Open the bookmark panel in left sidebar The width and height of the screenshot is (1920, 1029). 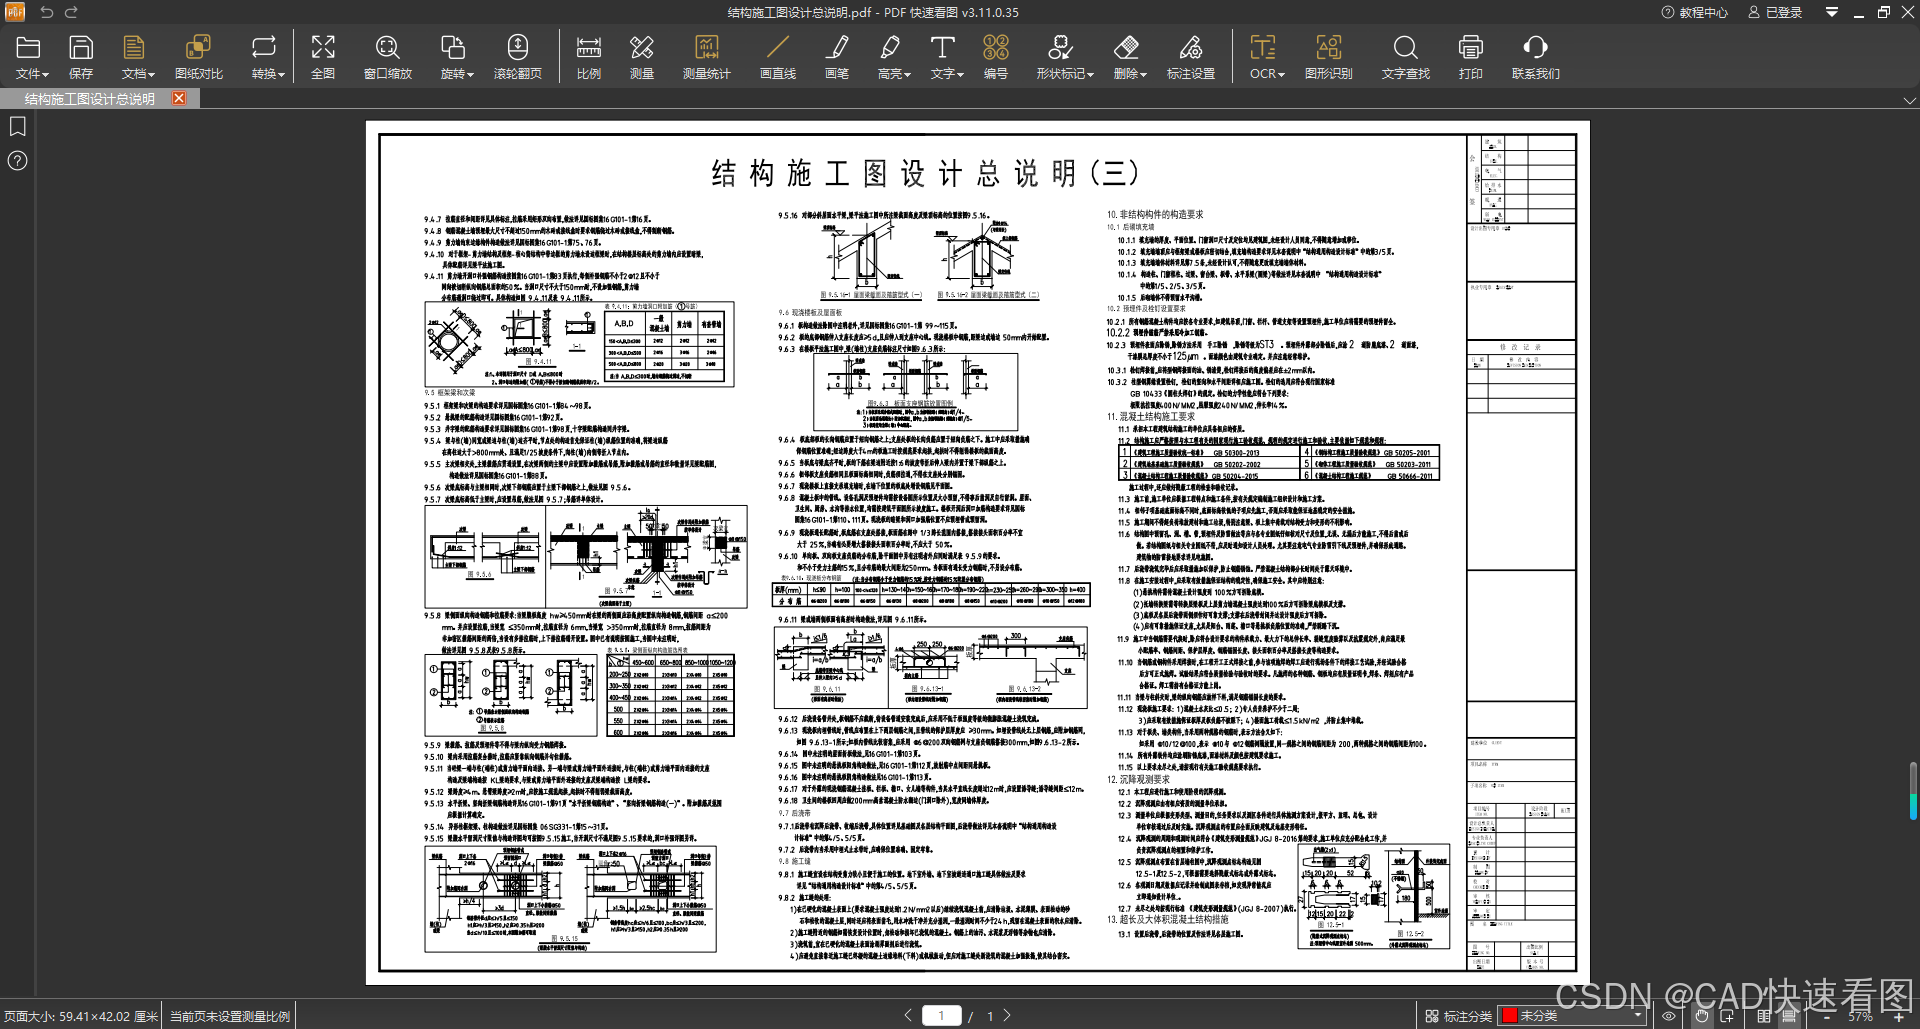[x=18, y=126]
